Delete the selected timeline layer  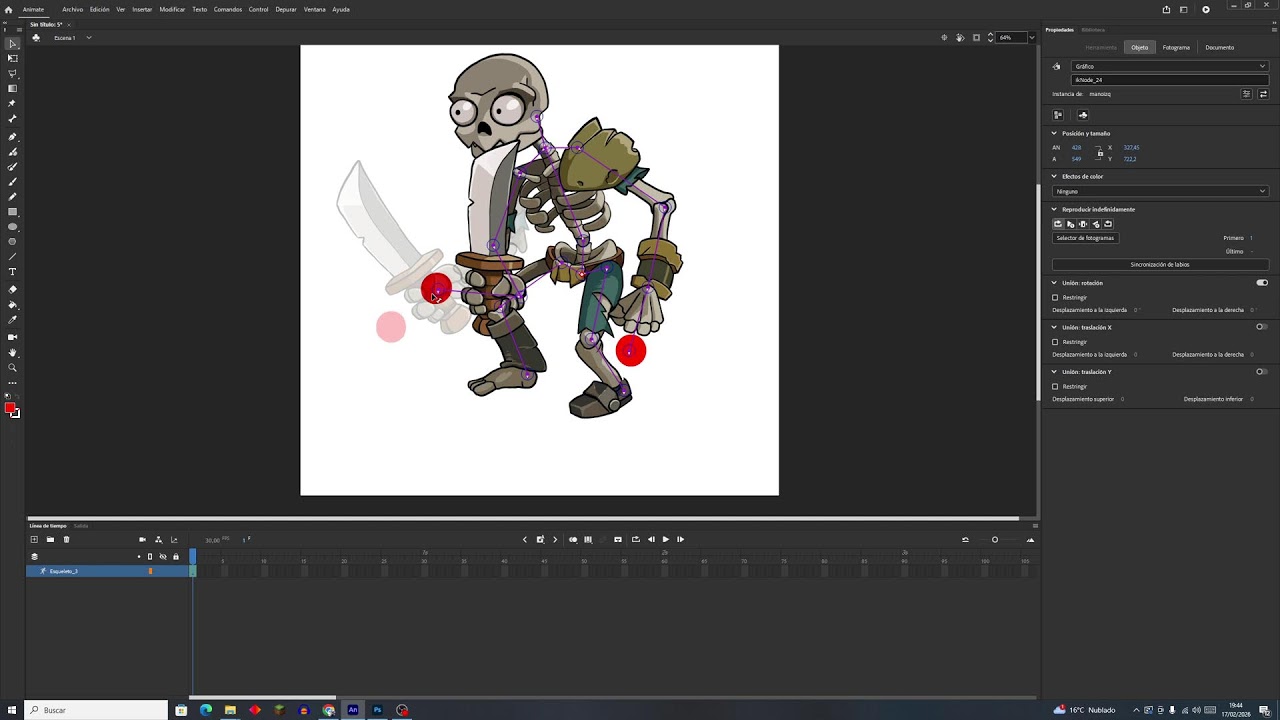[x=66, y=540]
